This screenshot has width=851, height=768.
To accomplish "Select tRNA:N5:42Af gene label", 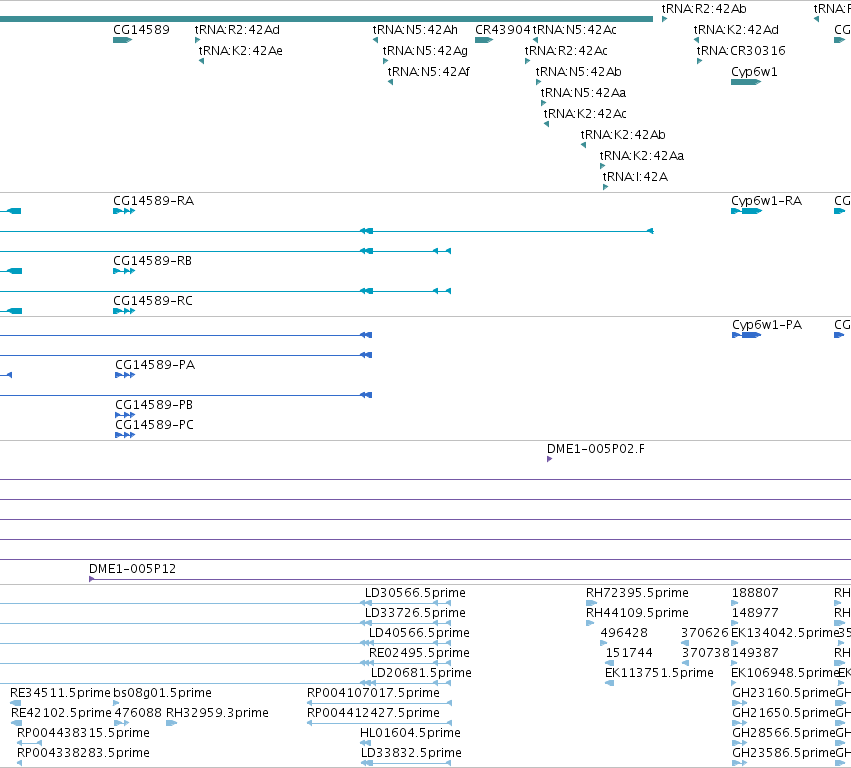I will click(428, 72).
